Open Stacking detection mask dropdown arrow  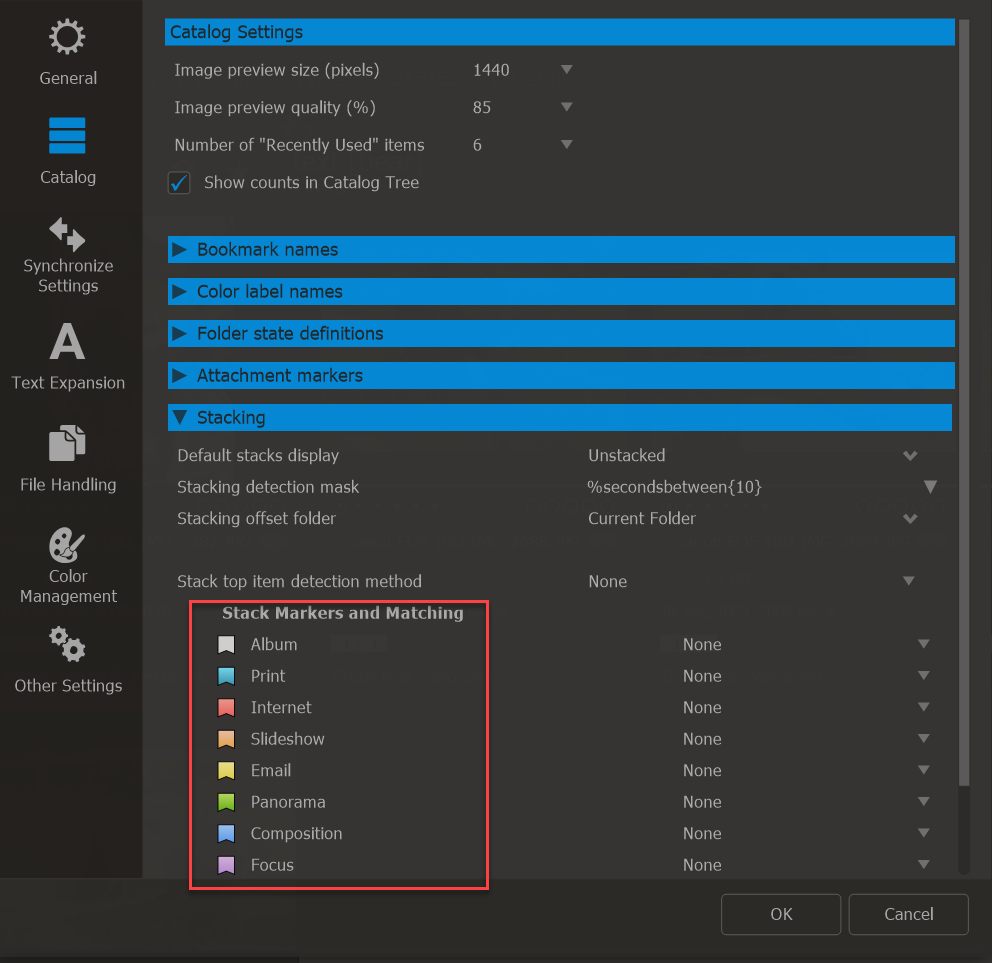click(930, 487)
